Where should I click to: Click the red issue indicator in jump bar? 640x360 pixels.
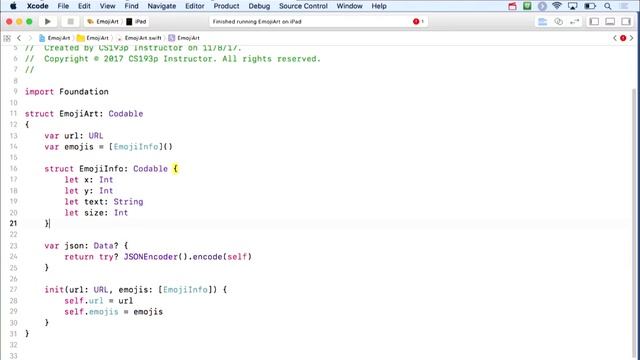623,38
